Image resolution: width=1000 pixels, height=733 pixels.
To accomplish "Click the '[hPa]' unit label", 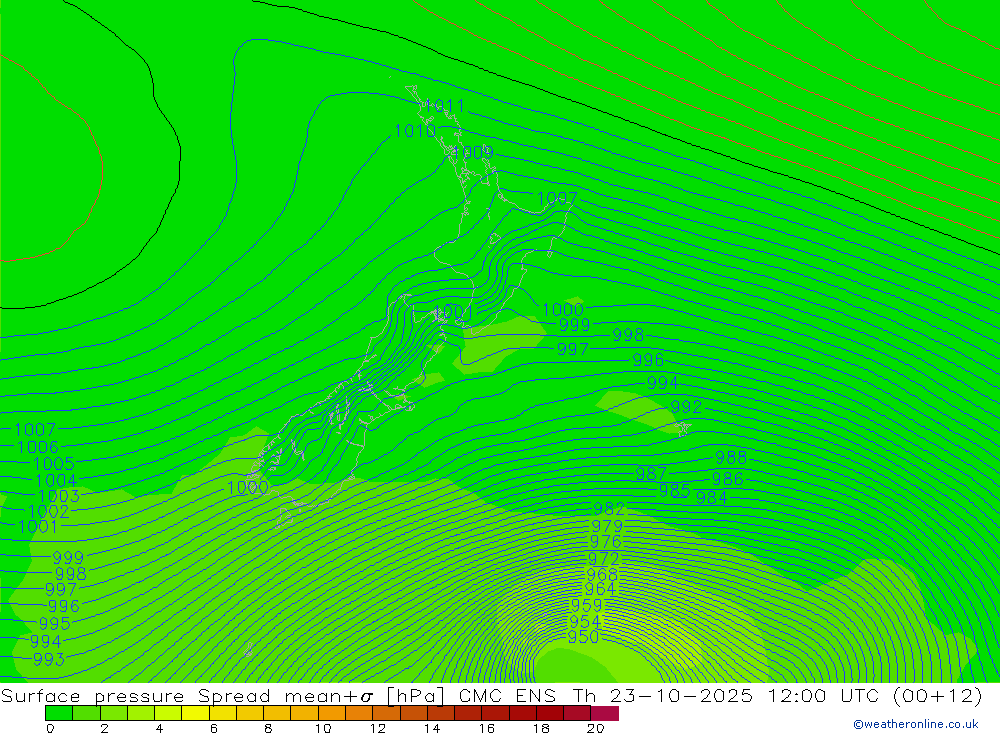I will (415, 695).
